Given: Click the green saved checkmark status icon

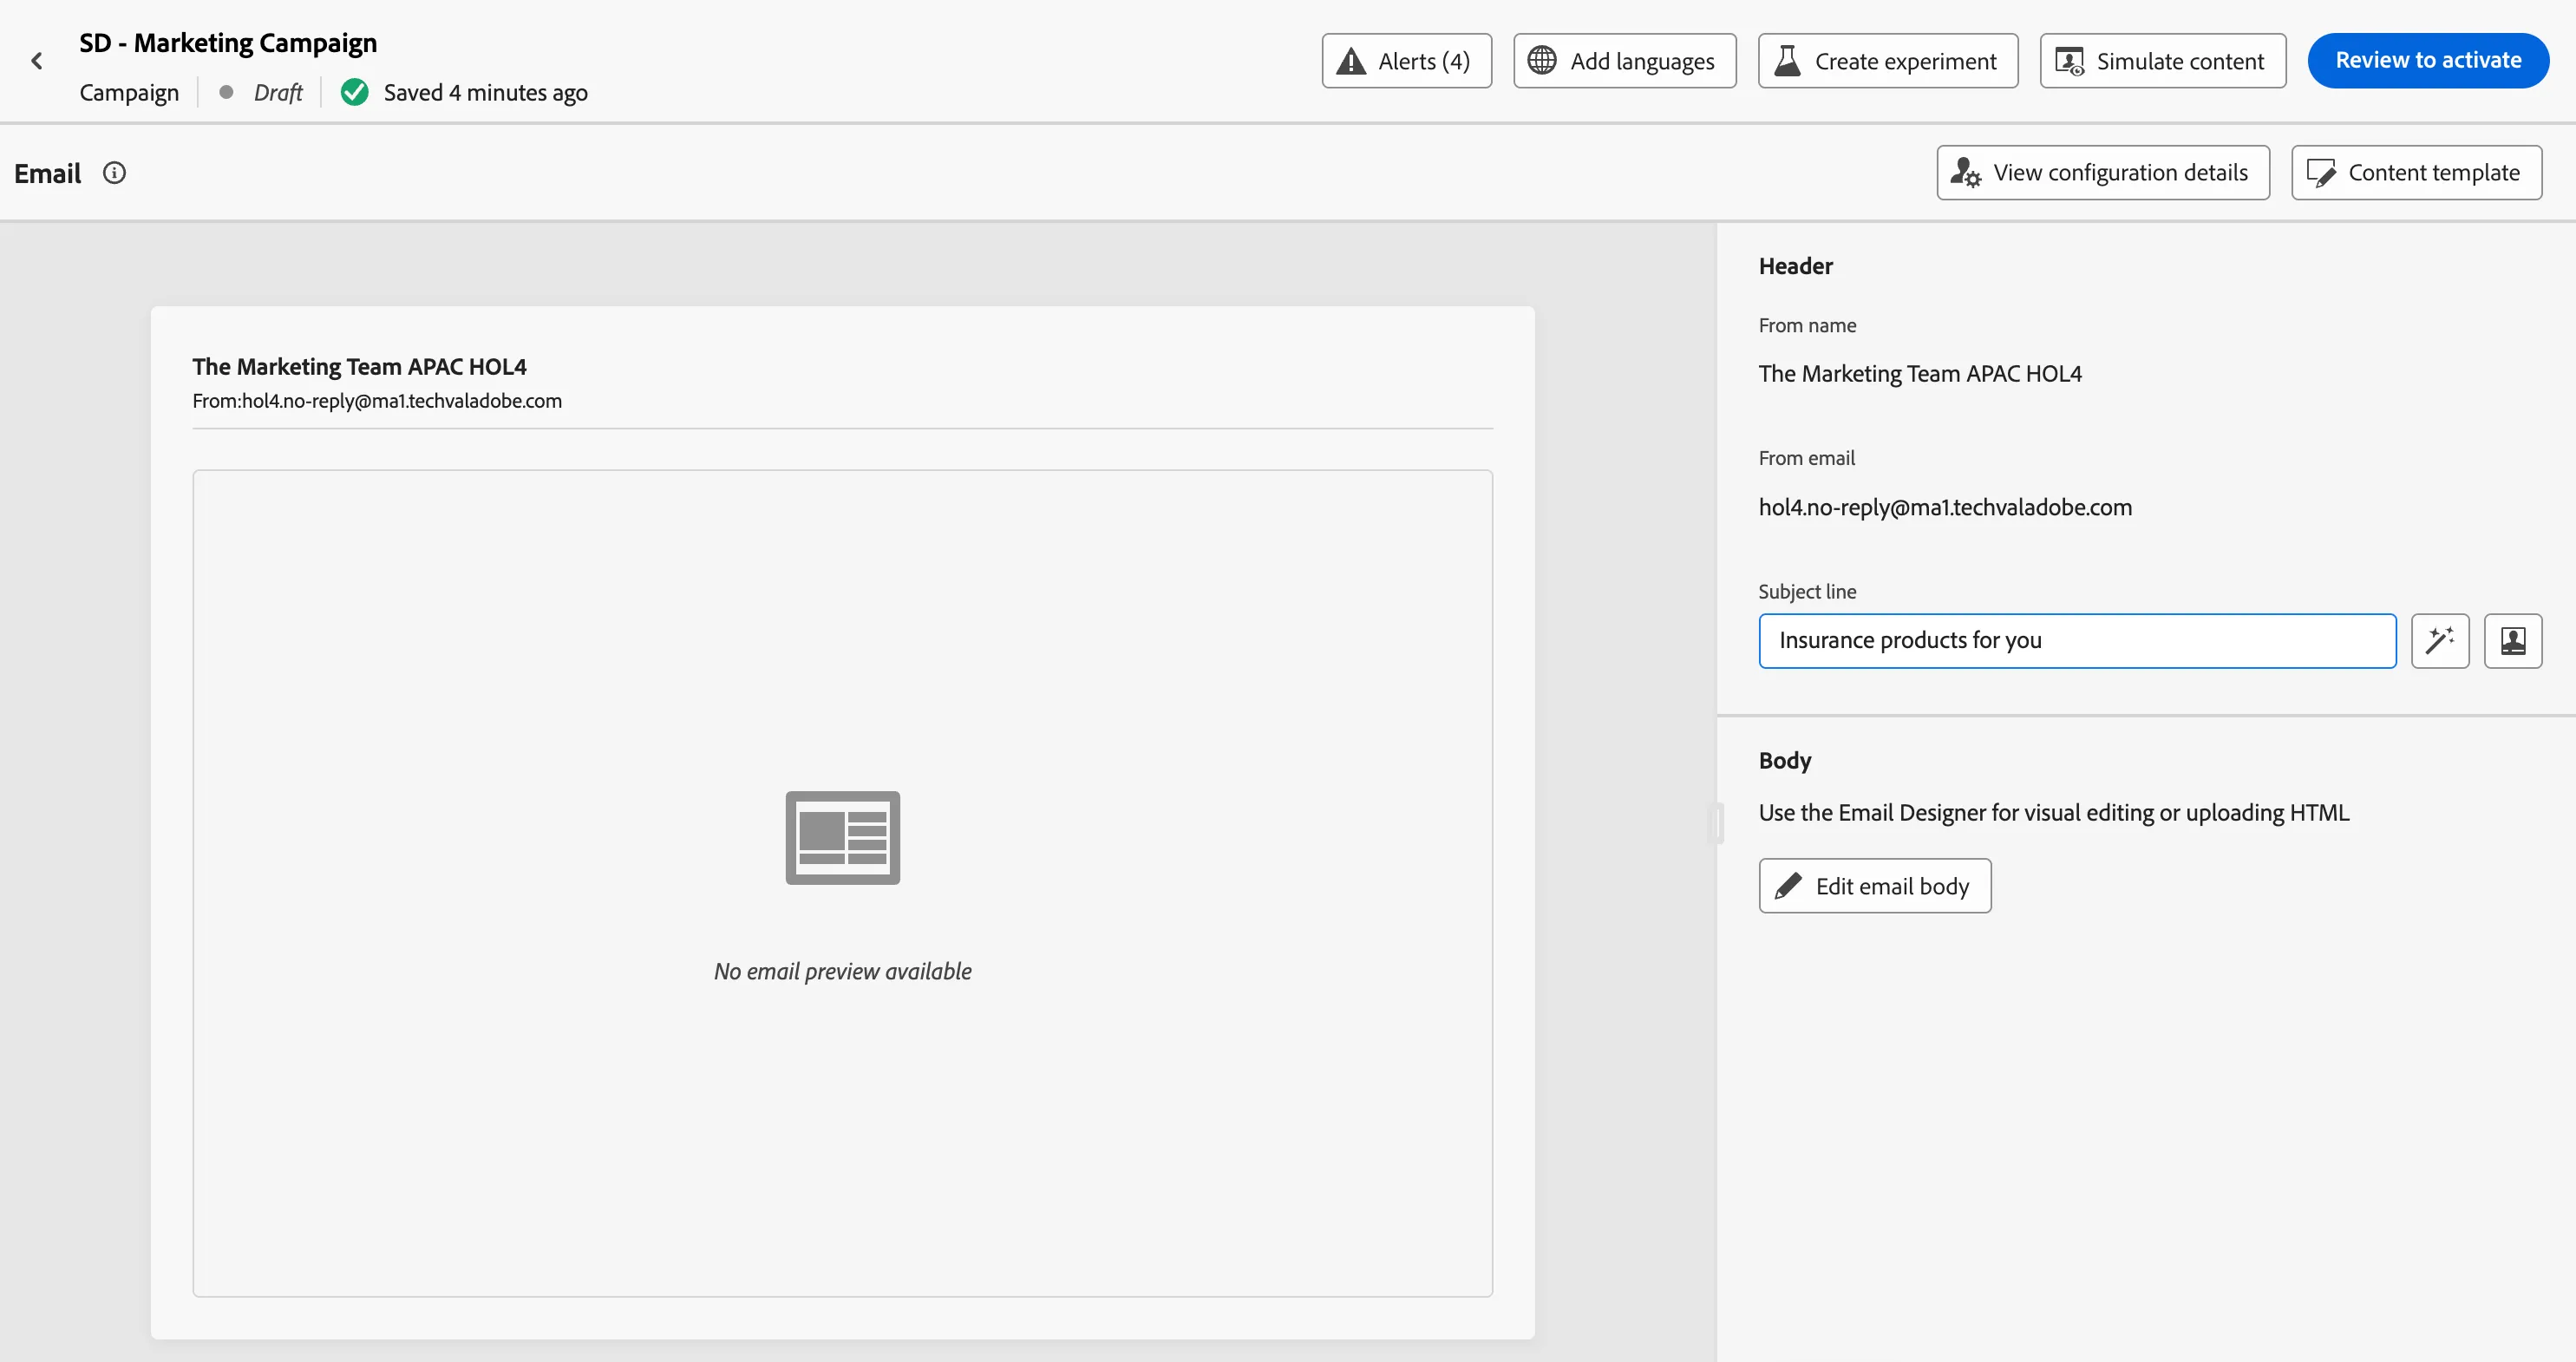Looking at the screenshot, I should pos(354,92).
